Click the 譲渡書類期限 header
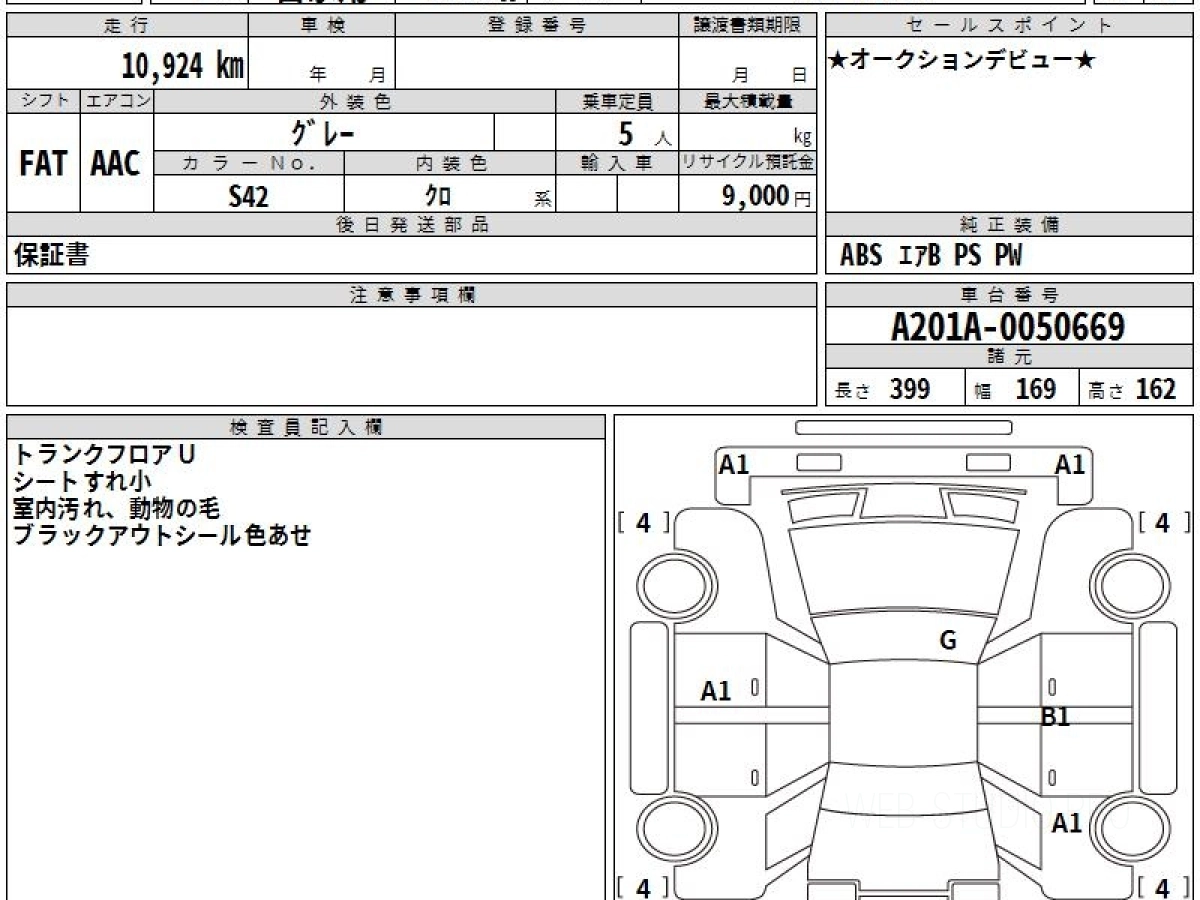This screenshot has width=1200, height=900. (748, 26)
